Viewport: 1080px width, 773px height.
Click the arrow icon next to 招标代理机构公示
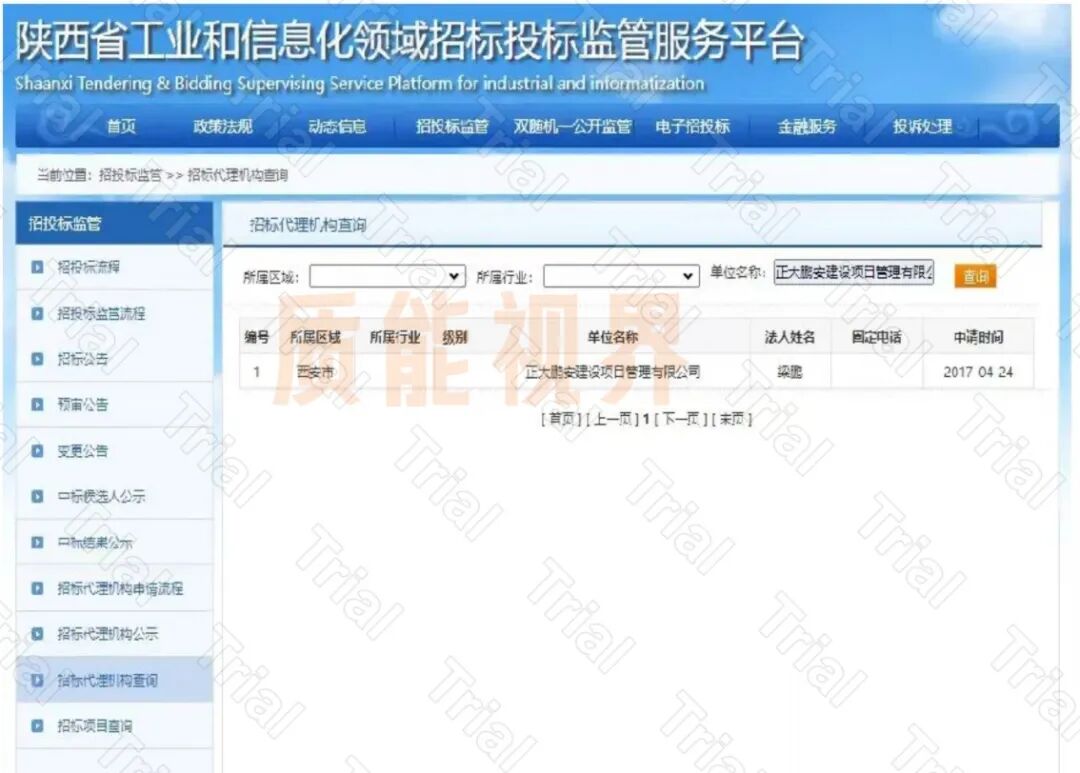tap(38, 635)
